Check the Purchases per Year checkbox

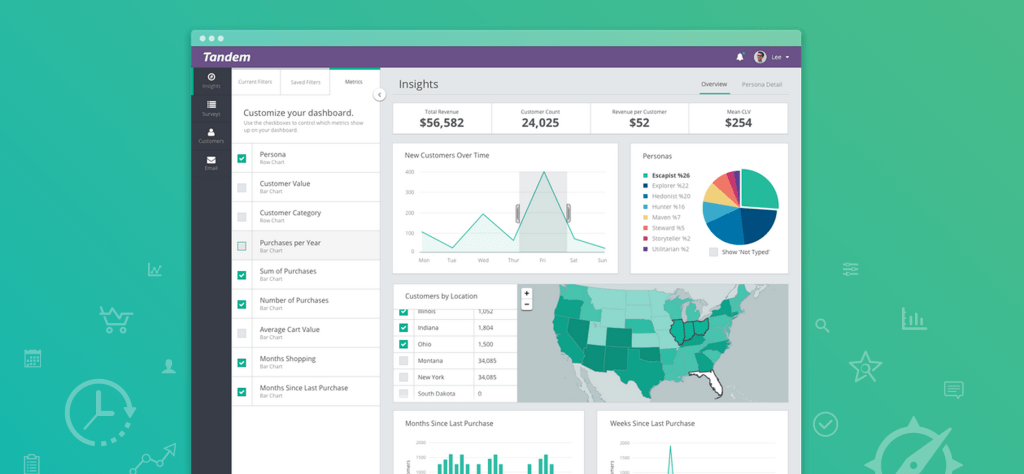[242, 246]
